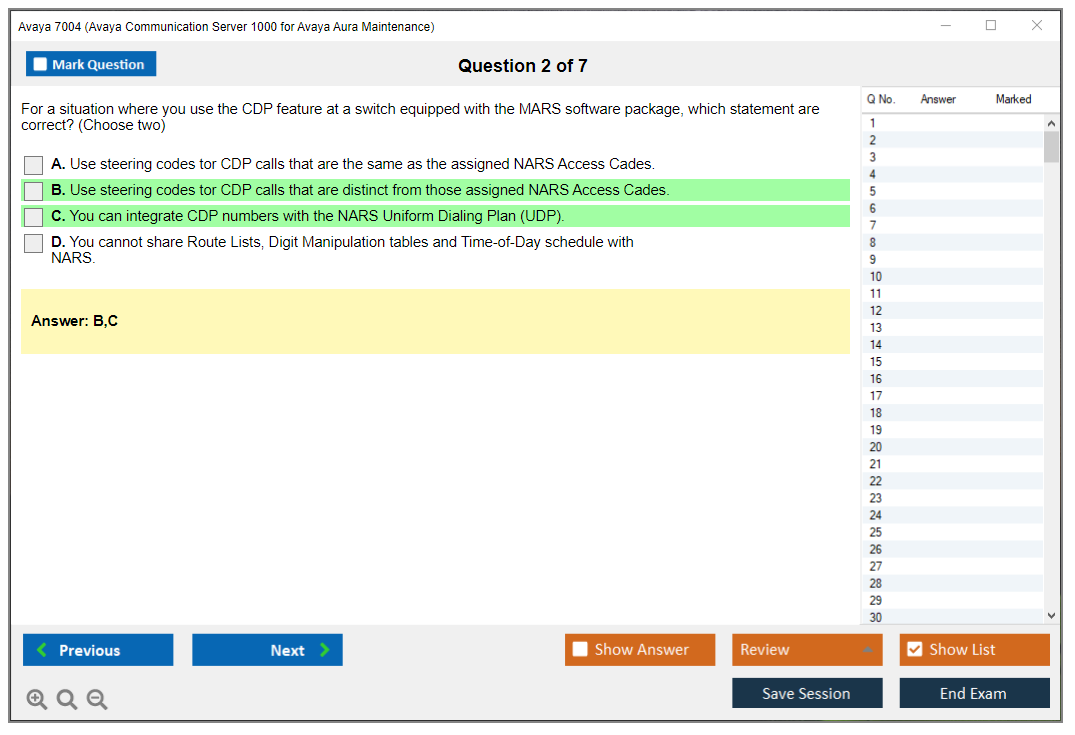Go to the Next question
1075x735 pixels.
[x=267, y=650]
